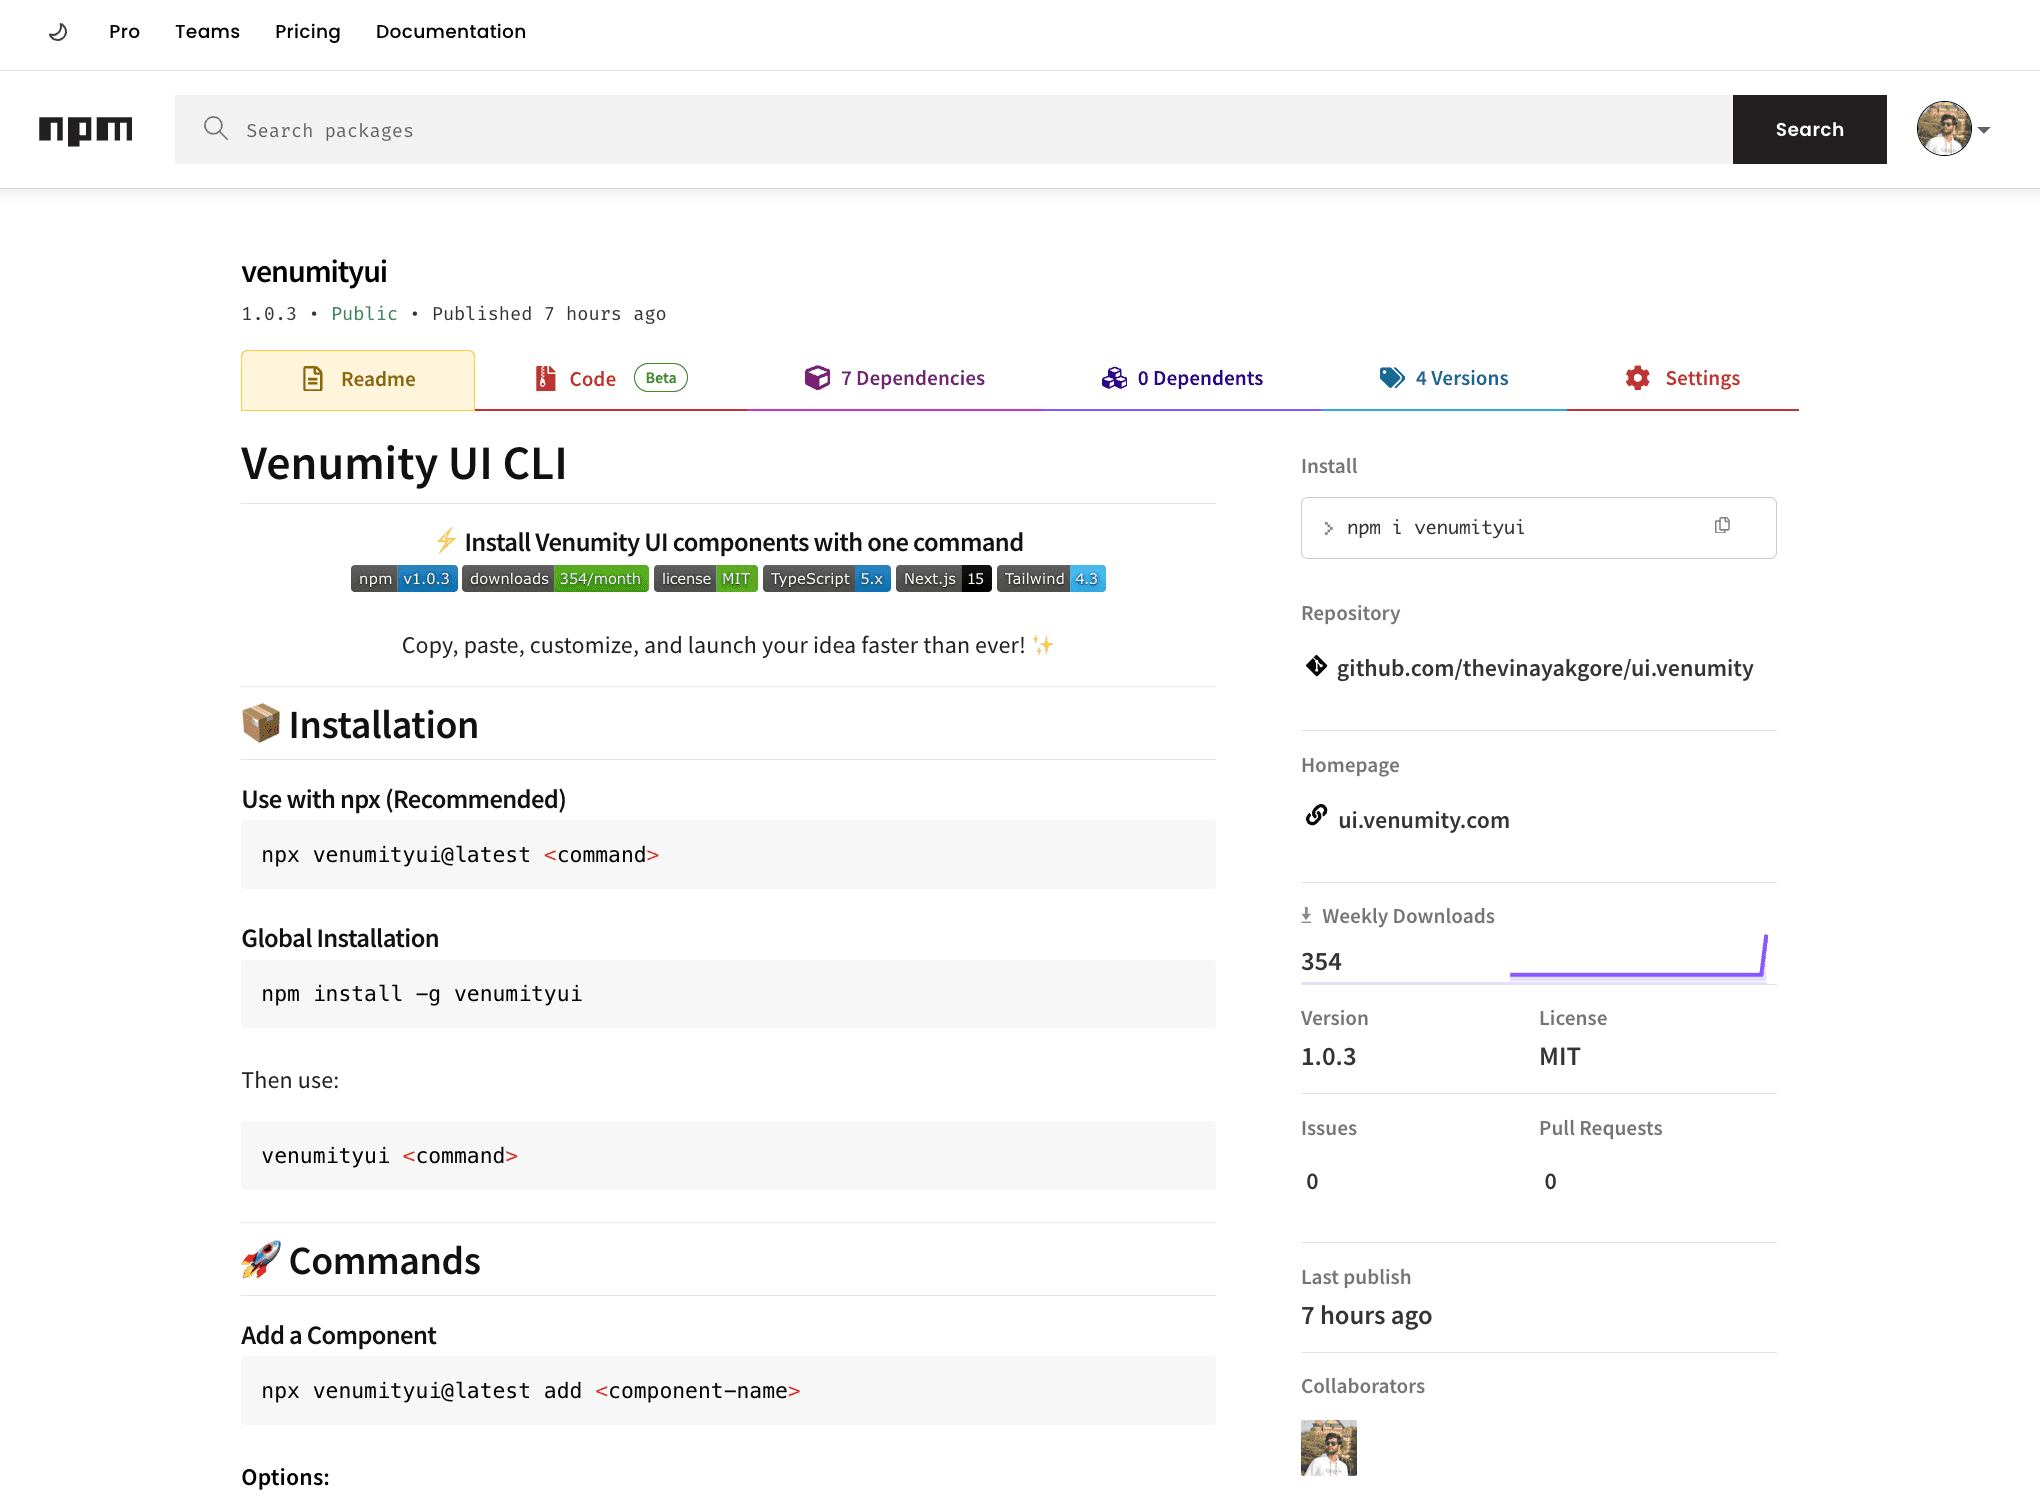Click the Use with npx (Recommended) heading
Screen dimensions: 2040x1512
tap(404, 799)
